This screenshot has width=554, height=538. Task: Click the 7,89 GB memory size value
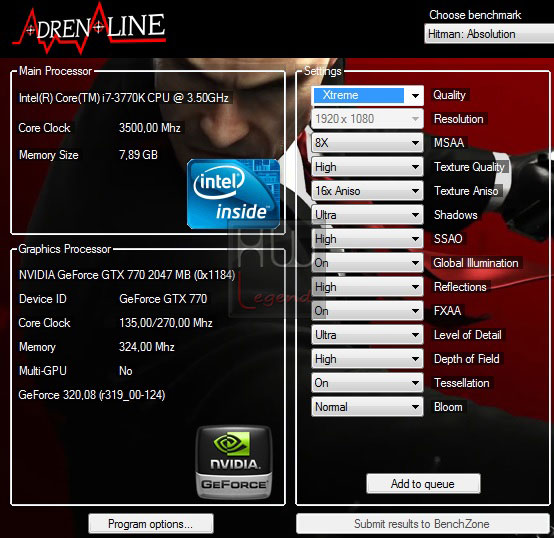tap(138, 155)
